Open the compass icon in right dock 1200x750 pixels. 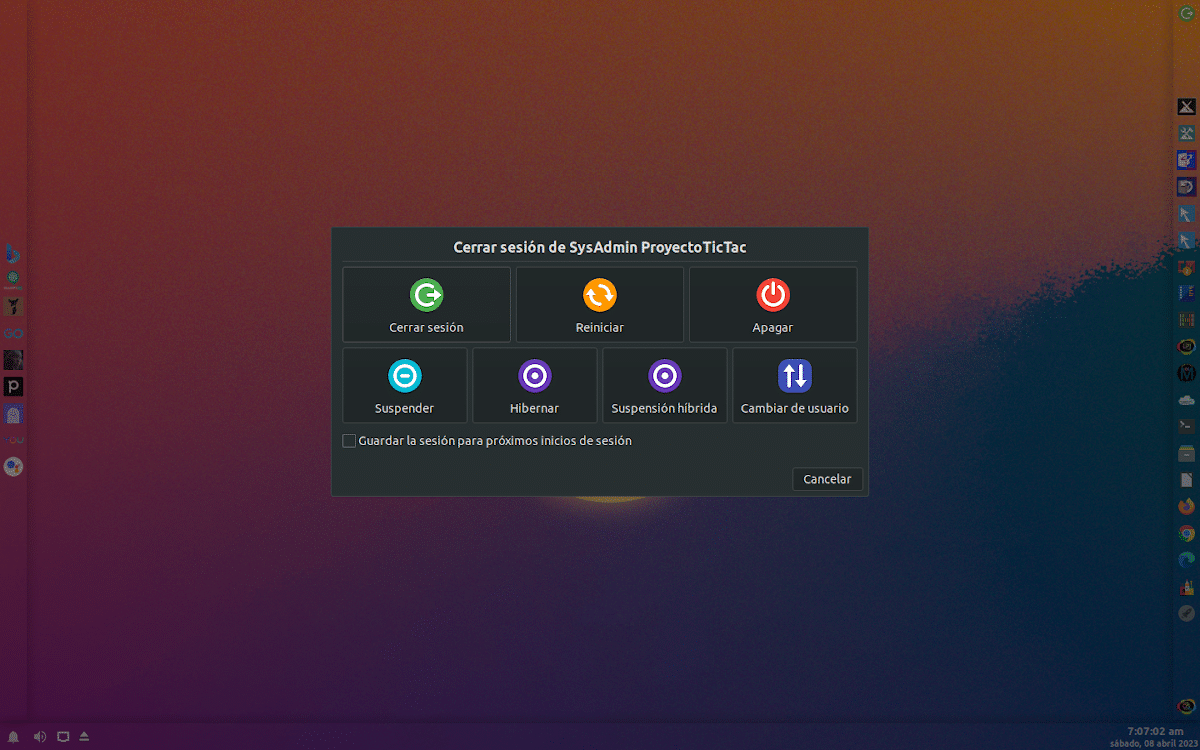coord(1187,613)
